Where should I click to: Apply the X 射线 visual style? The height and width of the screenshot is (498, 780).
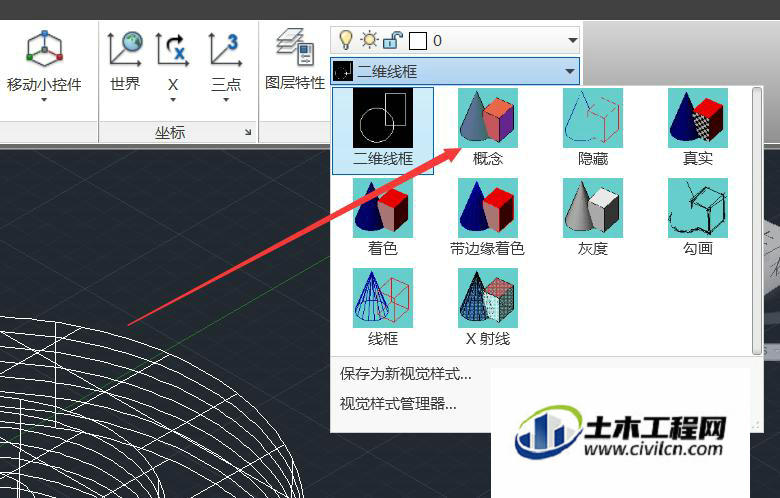point(488,298)
